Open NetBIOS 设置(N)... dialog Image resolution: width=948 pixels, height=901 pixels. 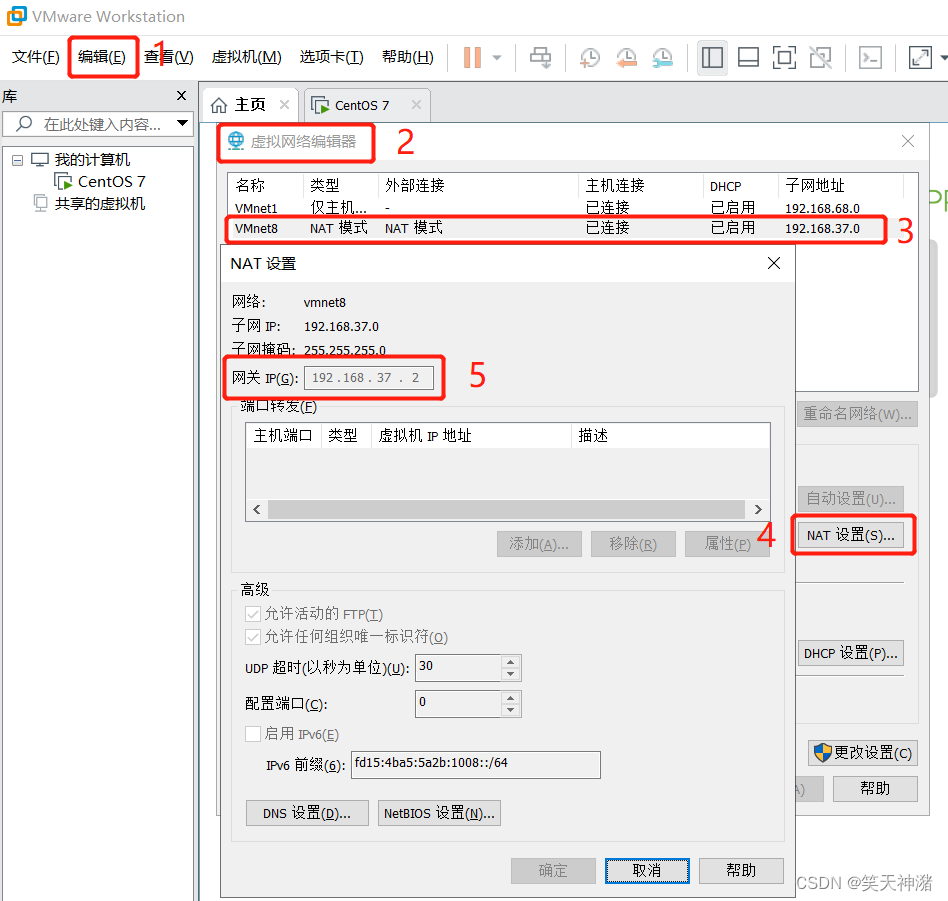pyautogui.click(x=439, y=813)
